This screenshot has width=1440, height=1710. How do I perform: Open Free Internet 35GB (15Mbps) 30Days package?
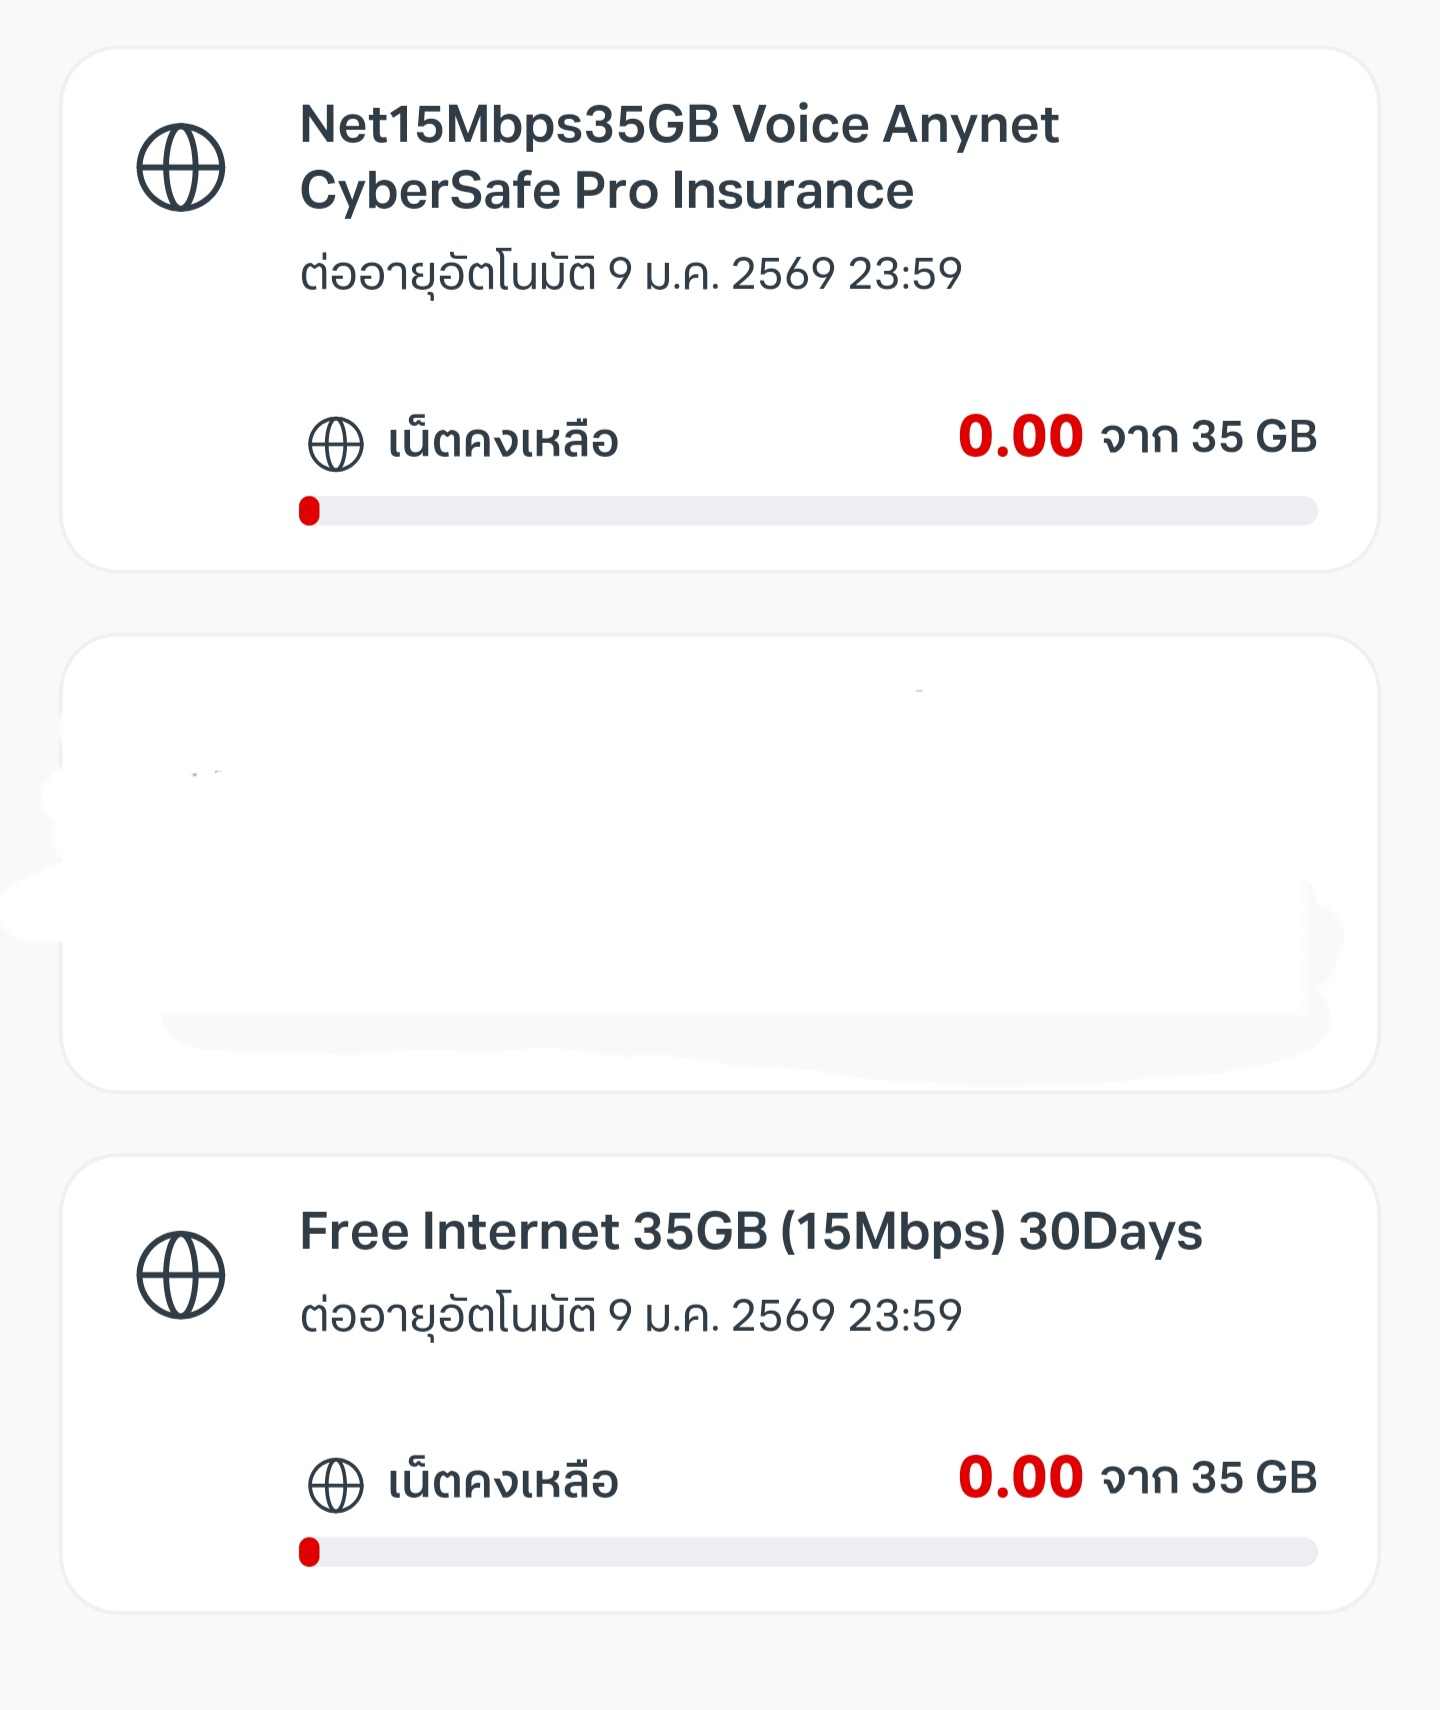coord(751,1231)
